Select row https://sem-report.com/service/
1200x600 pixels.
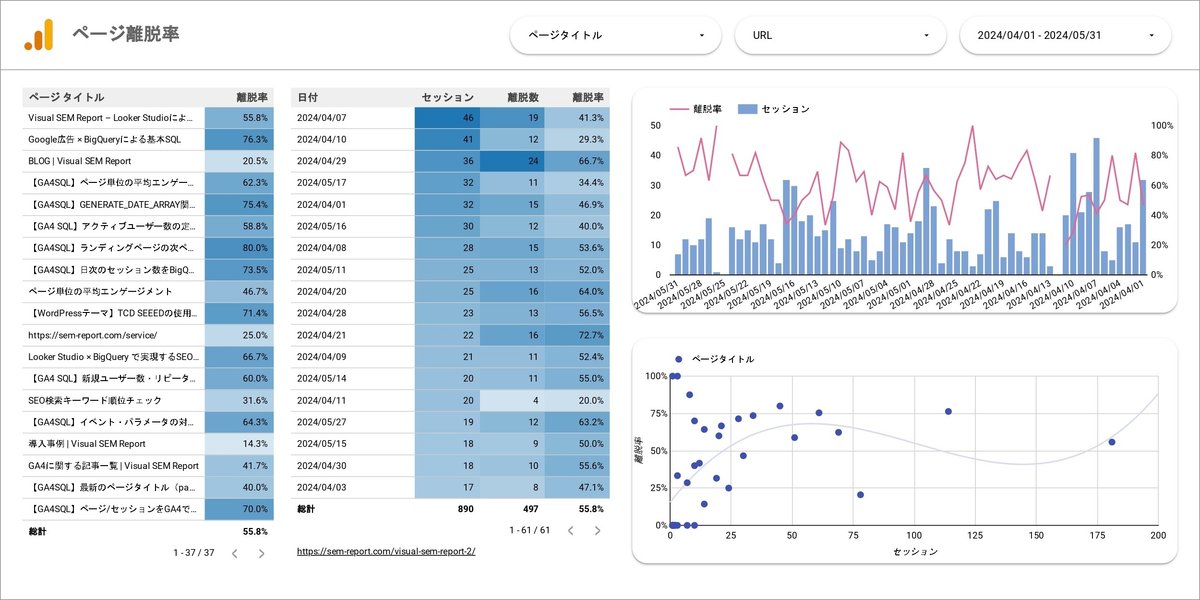tap(148, 335)
